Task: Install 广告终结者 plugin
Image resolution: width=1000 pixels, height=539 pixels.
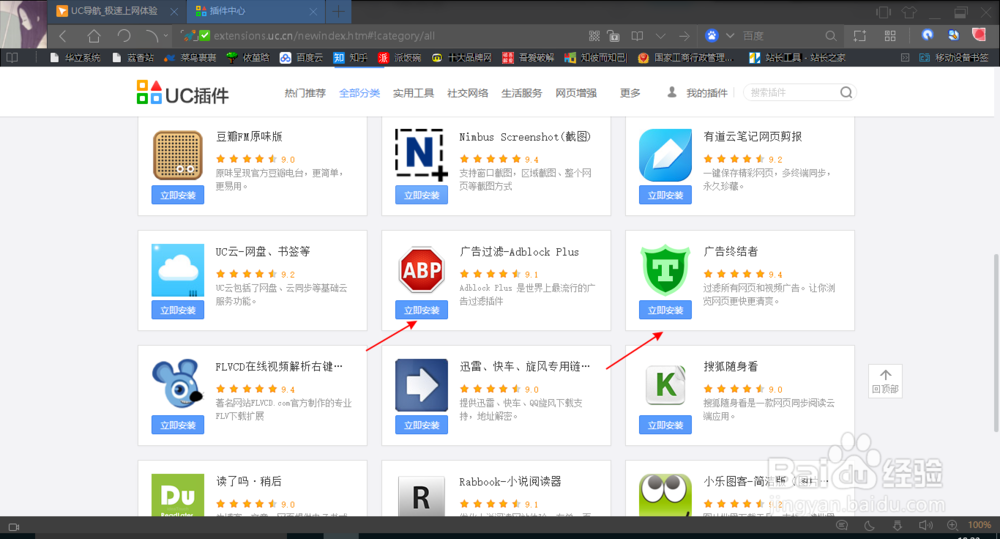Action: point(665,310)
